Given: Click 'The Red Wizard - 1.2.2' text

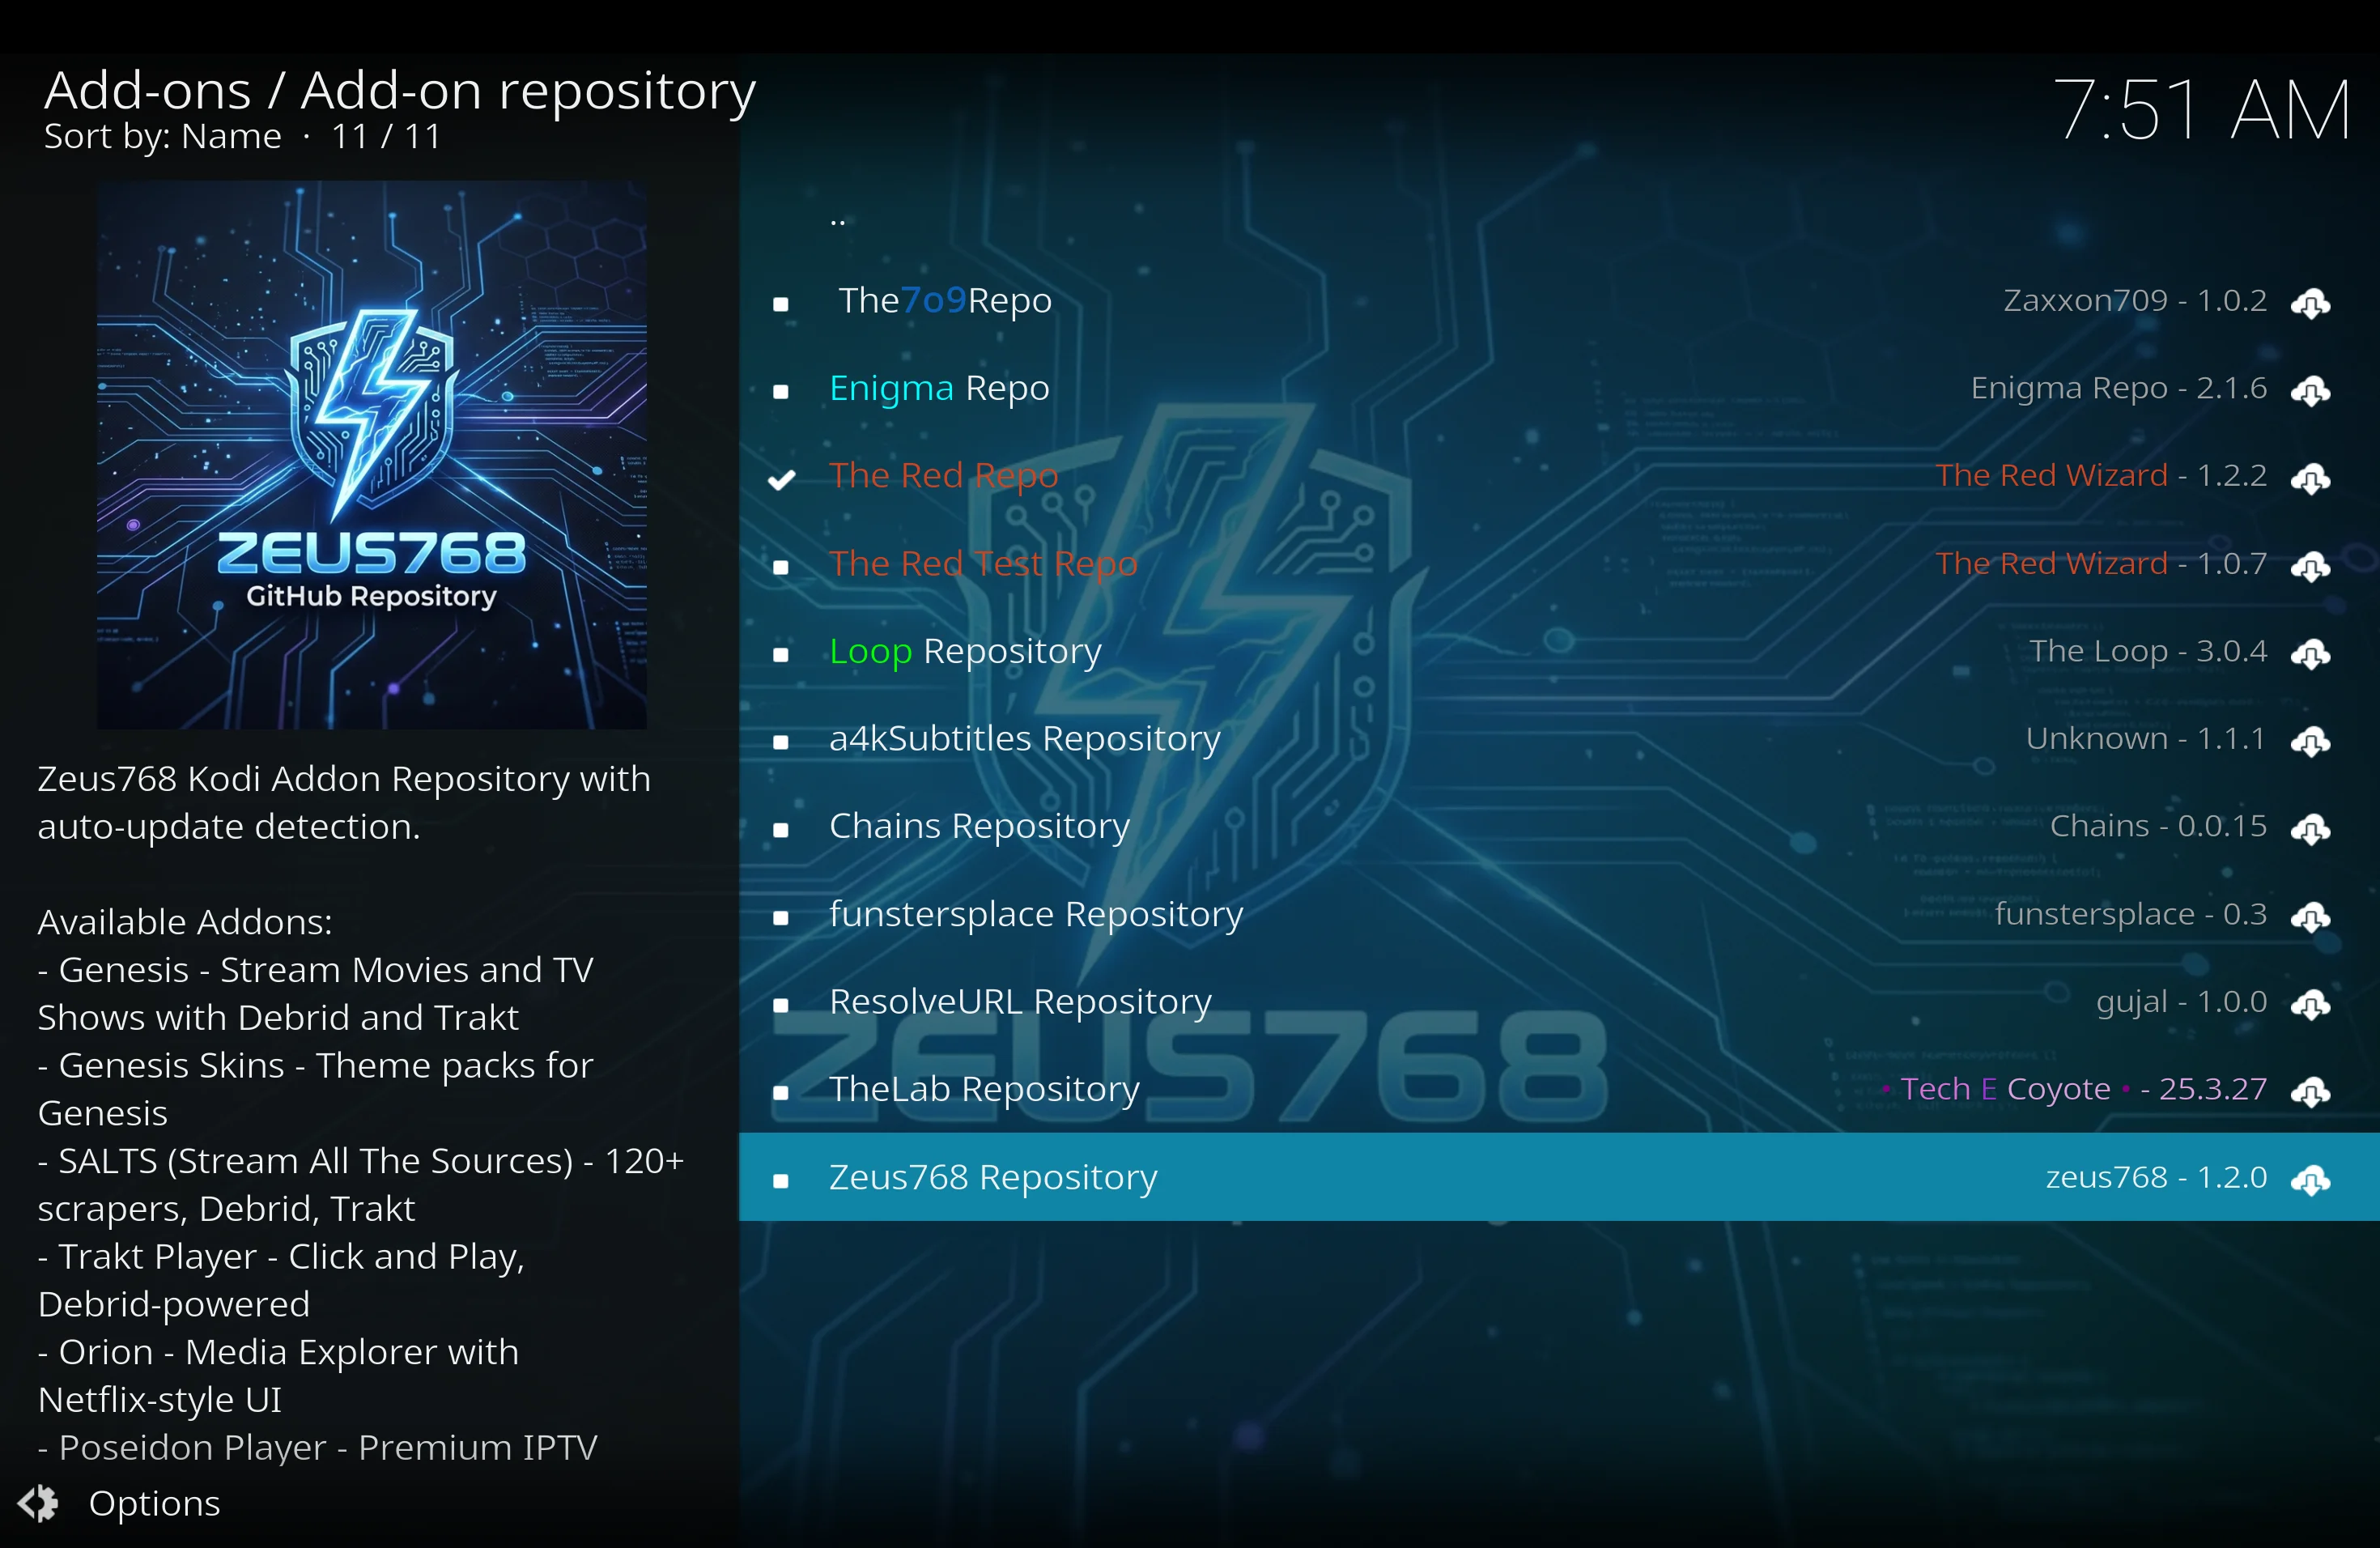Looking at the screenshot, I should point(2101,476).
